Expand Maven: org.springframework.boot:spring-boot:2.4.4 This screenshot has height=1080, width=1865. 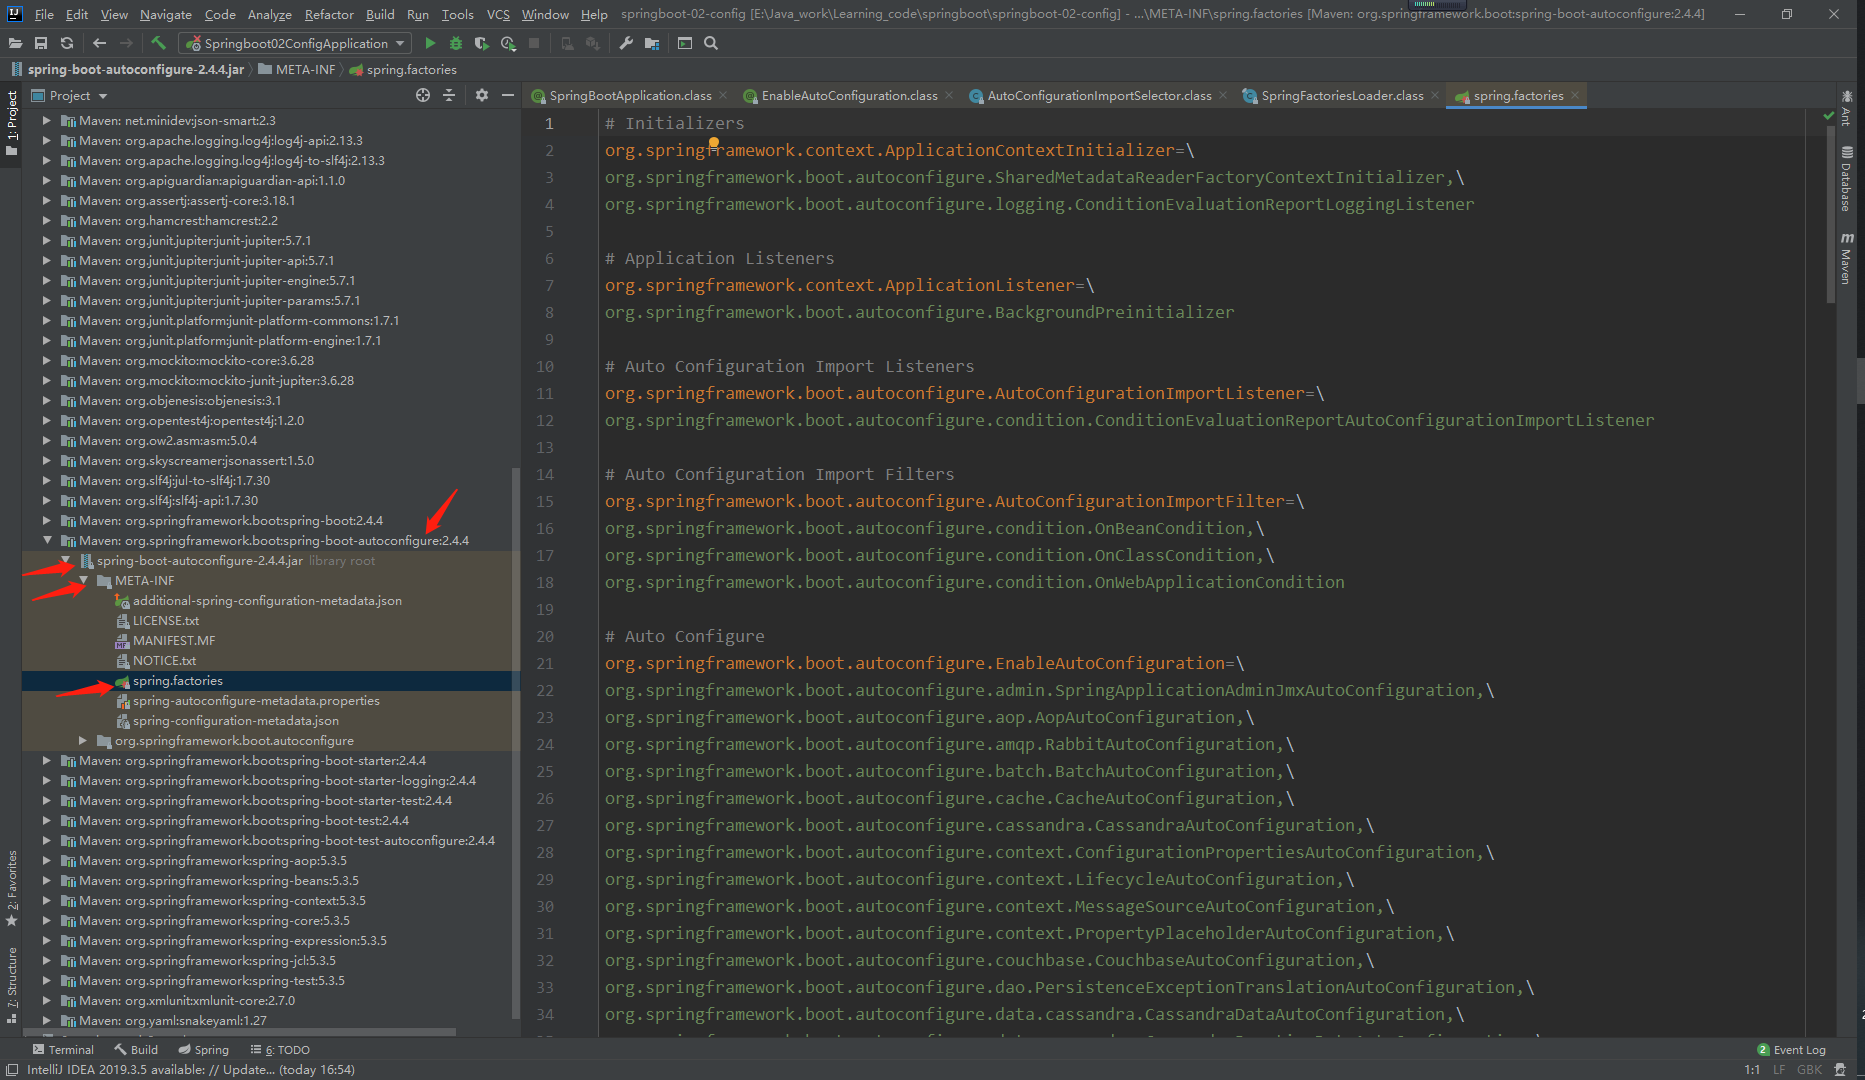(x=47, y=520)
